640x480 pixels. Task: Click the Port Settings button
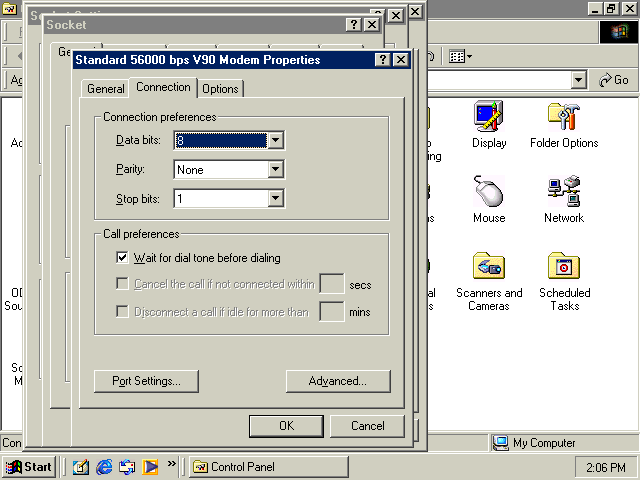146,381
